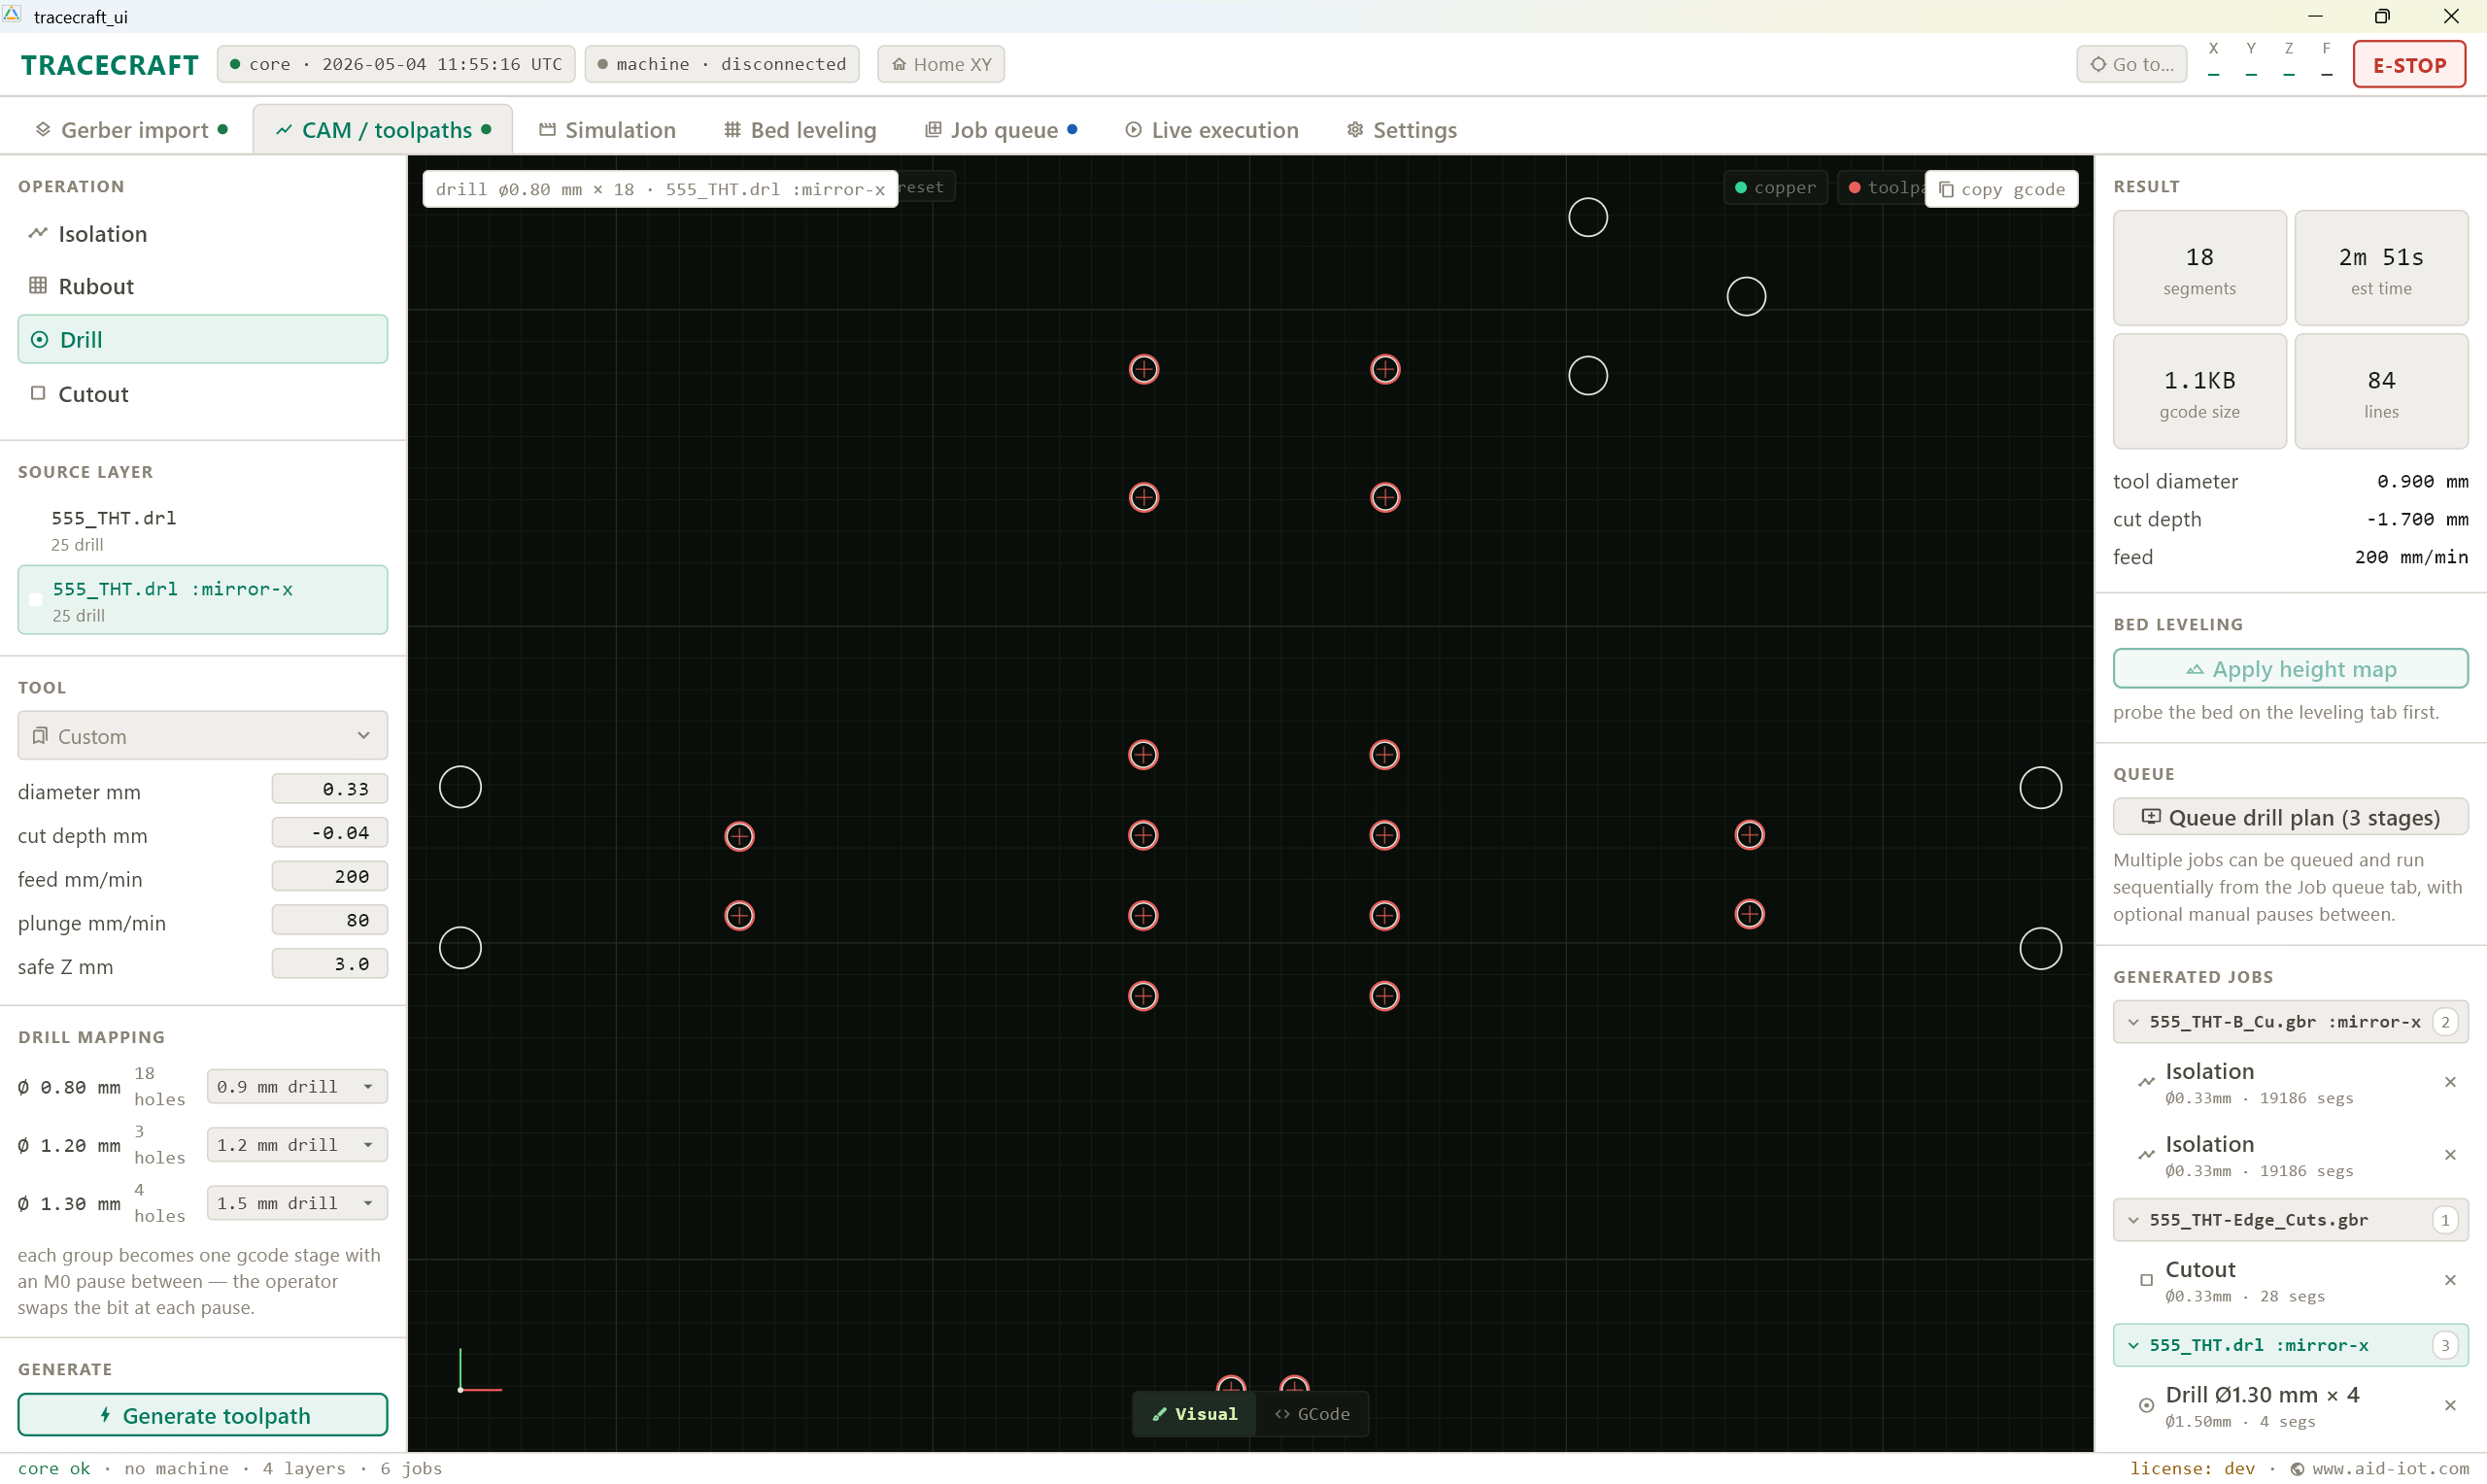Click the Drill target icon
2487x1484 pixels.
pos(39,340)
